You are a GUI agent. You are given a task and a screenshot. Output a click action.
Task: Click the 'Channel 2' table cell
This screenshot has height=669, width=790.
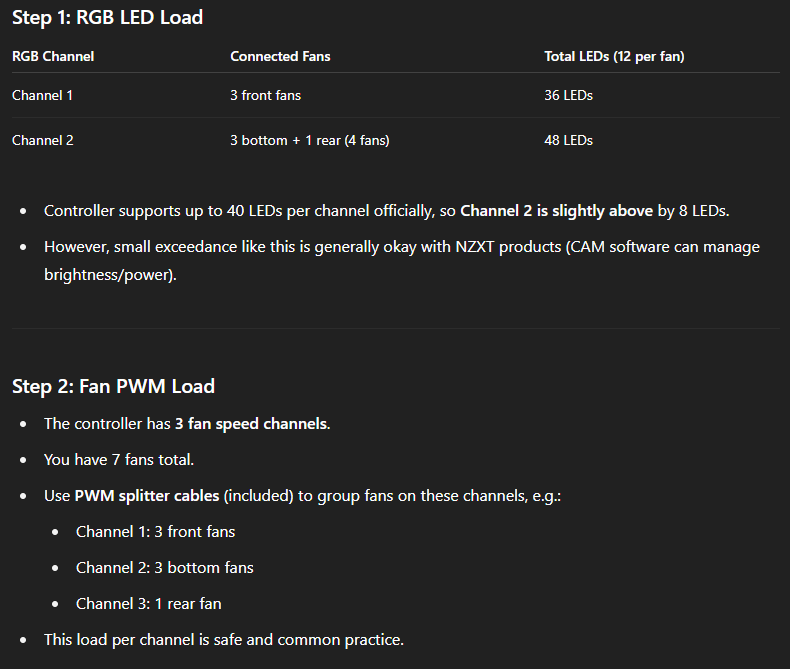43,140
